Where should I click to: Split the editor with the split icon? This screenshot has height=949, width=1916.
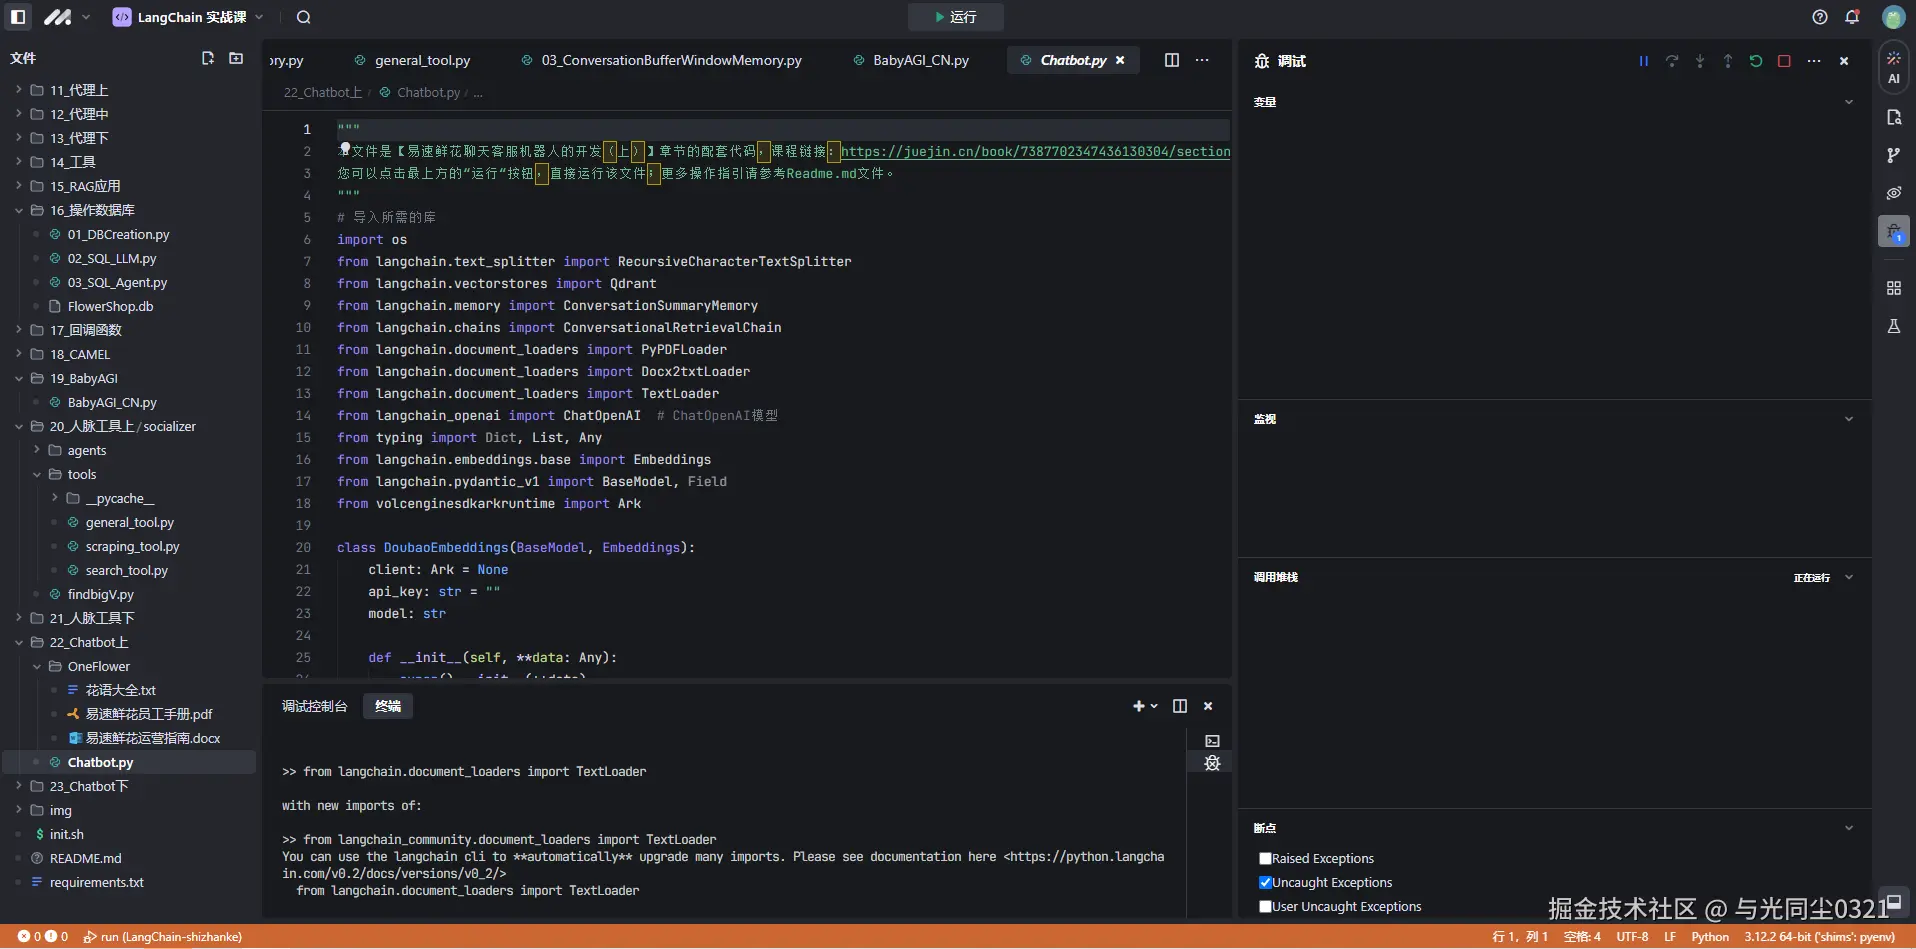click(x=1172, y=60)
